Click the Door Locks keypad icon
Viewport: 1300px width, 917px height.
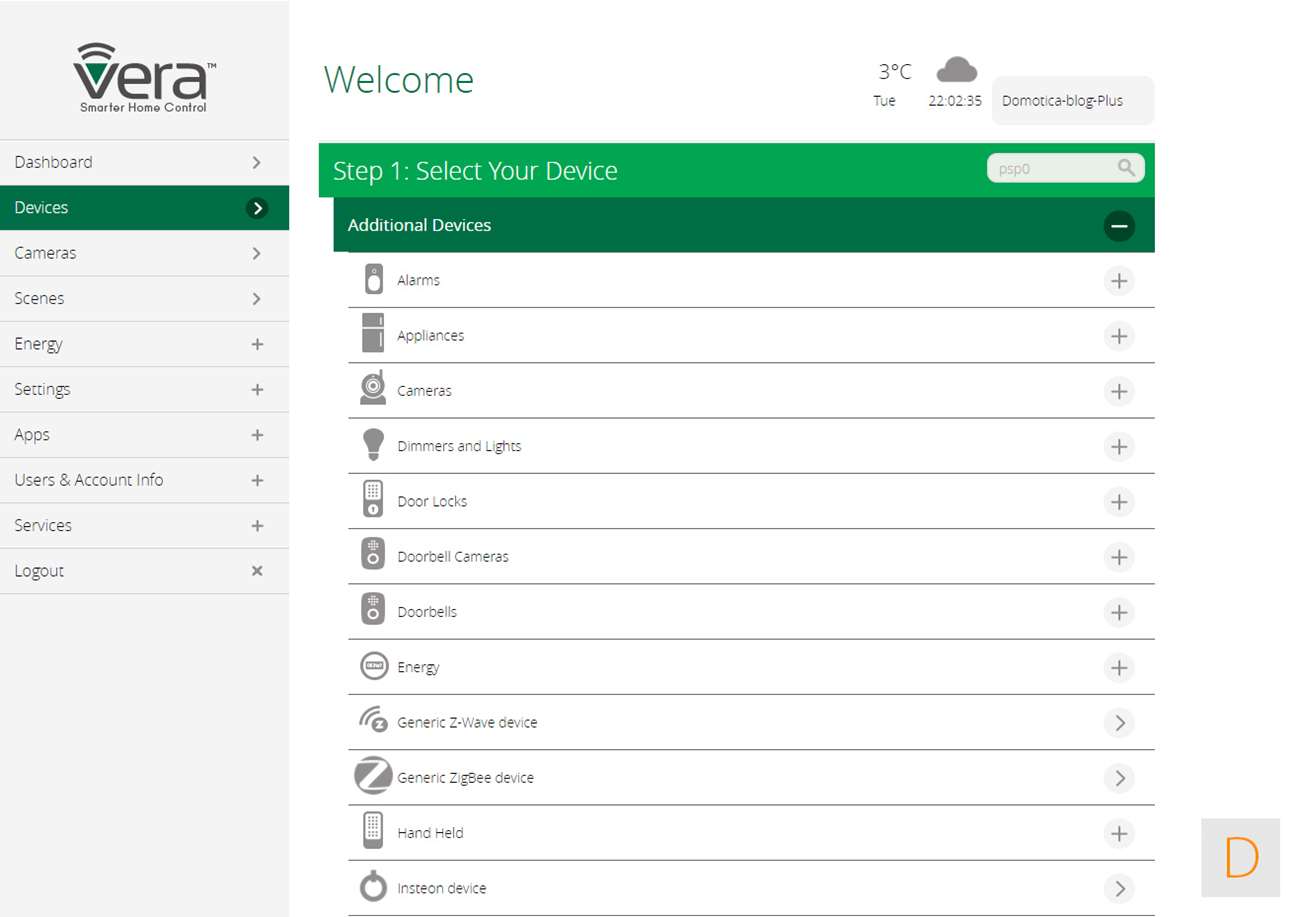pyautogui.click(x=373, y=500)
